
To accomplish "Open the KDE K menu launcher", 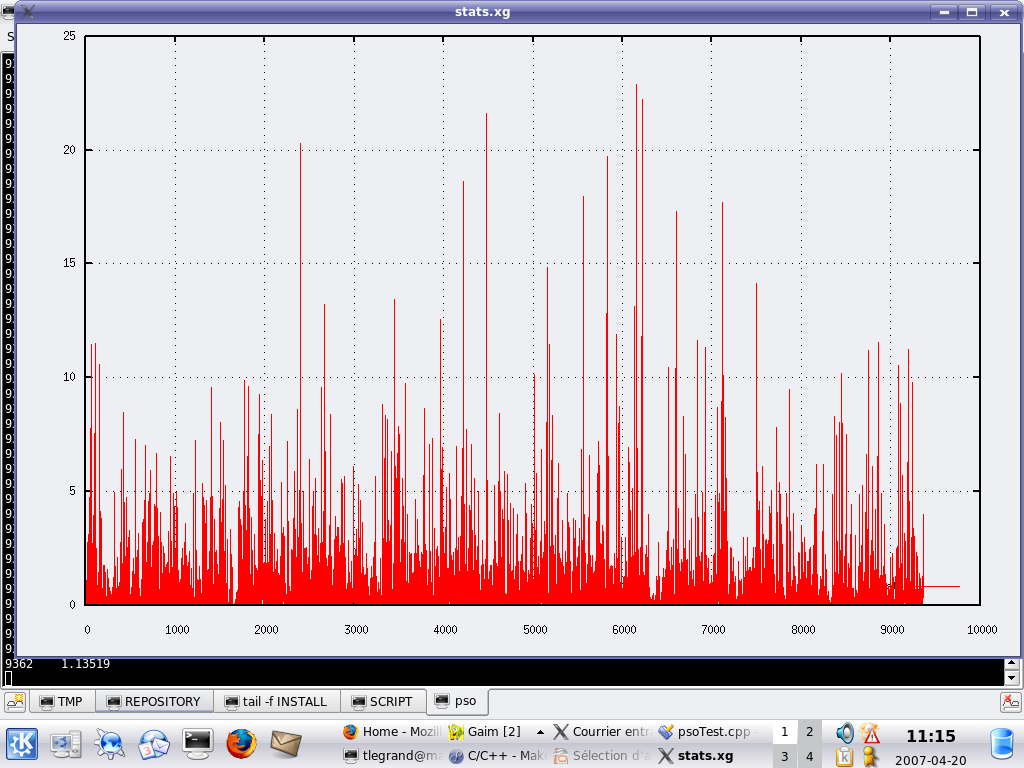I will (x=22, y=743).
